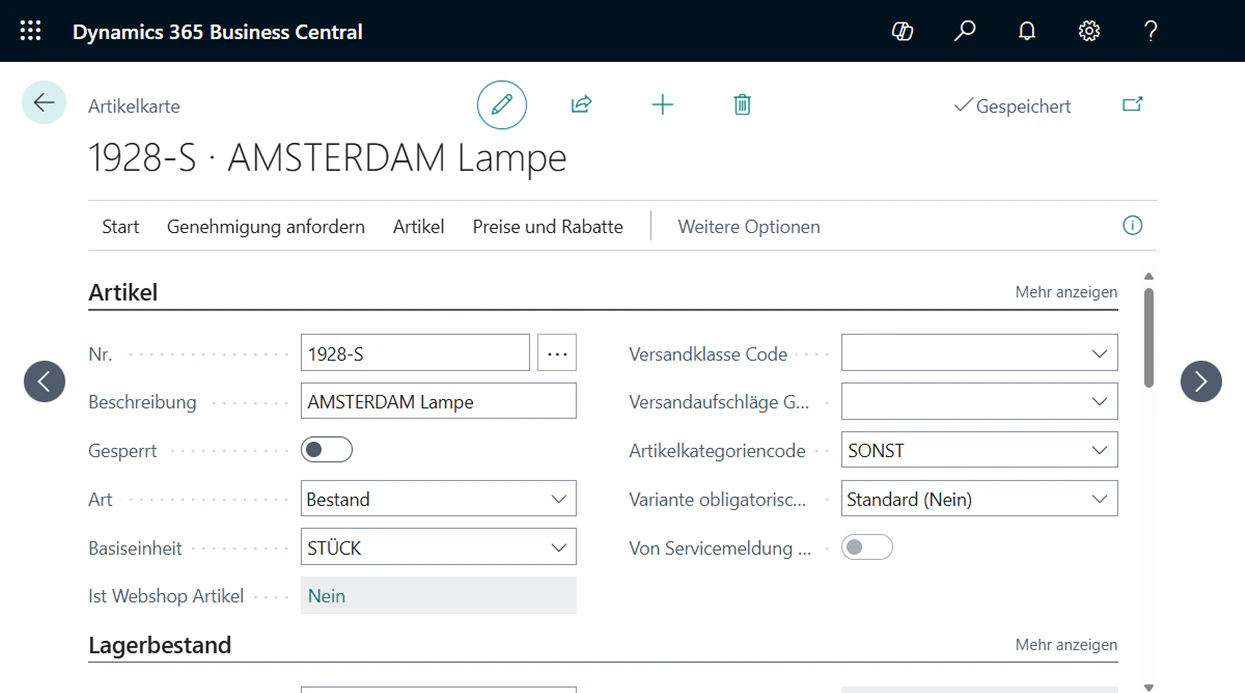Image resolution: width=1245 pixels, height=693 pixels.
Task: Open the help question mark
Action: [1151, 31]
